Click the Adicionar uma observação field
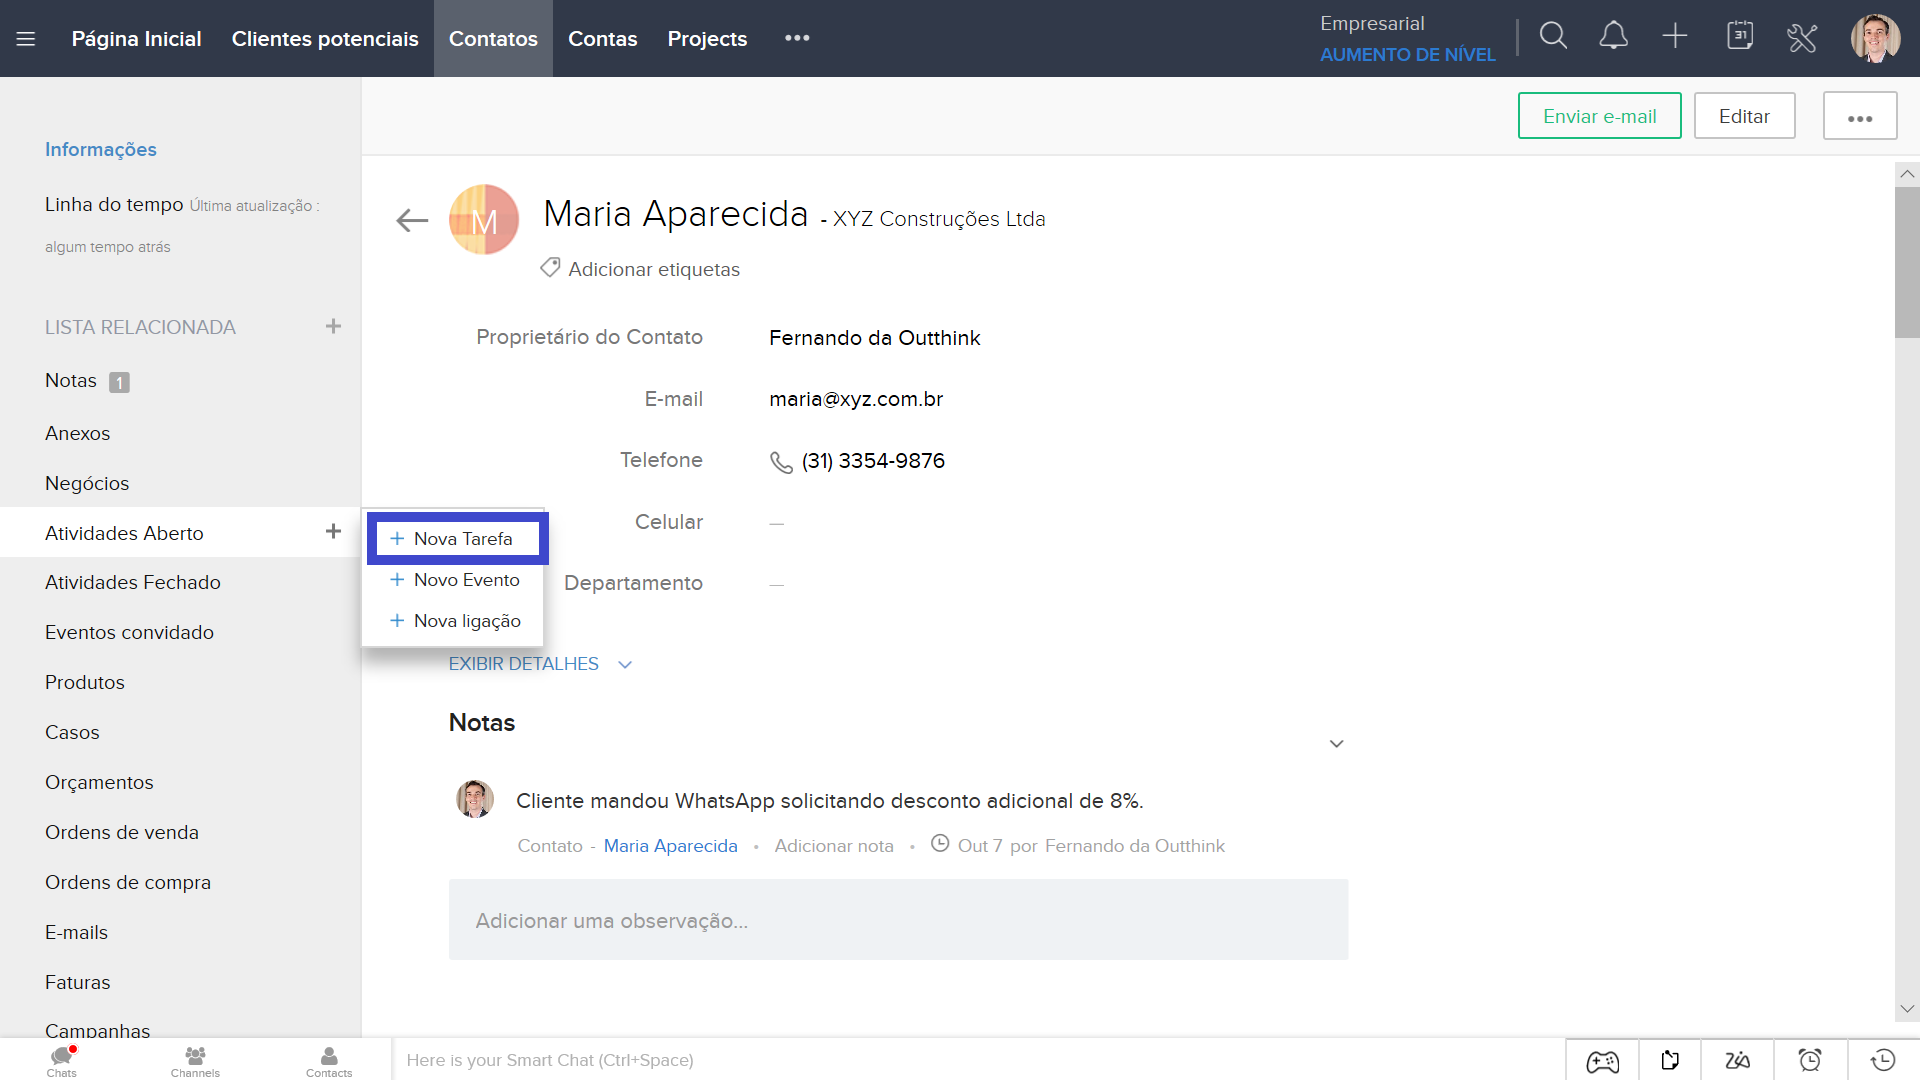This screenshot has width=1920, height=1080. click(x=898, y=920)
